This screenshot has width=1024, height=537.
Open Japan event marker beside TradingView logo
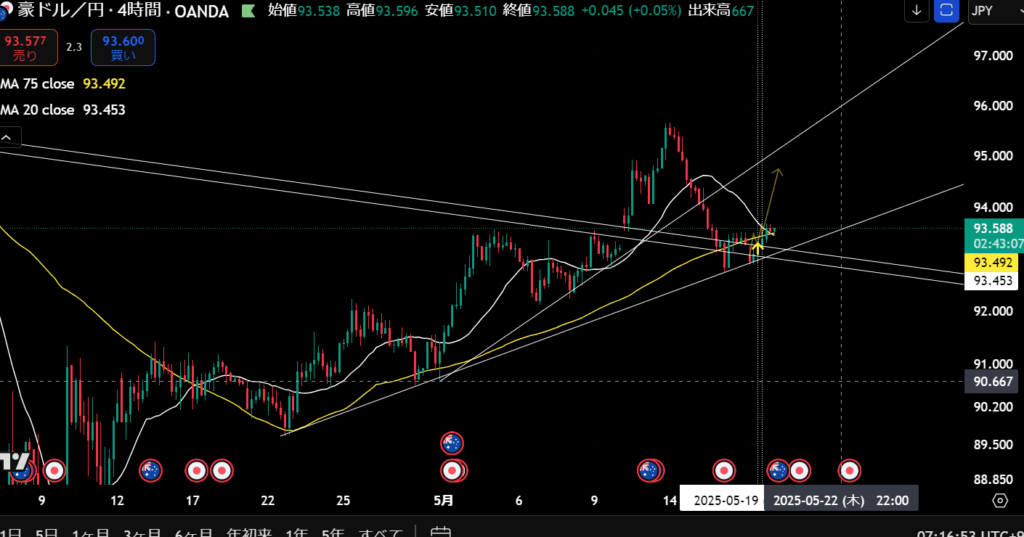point(54,470)
